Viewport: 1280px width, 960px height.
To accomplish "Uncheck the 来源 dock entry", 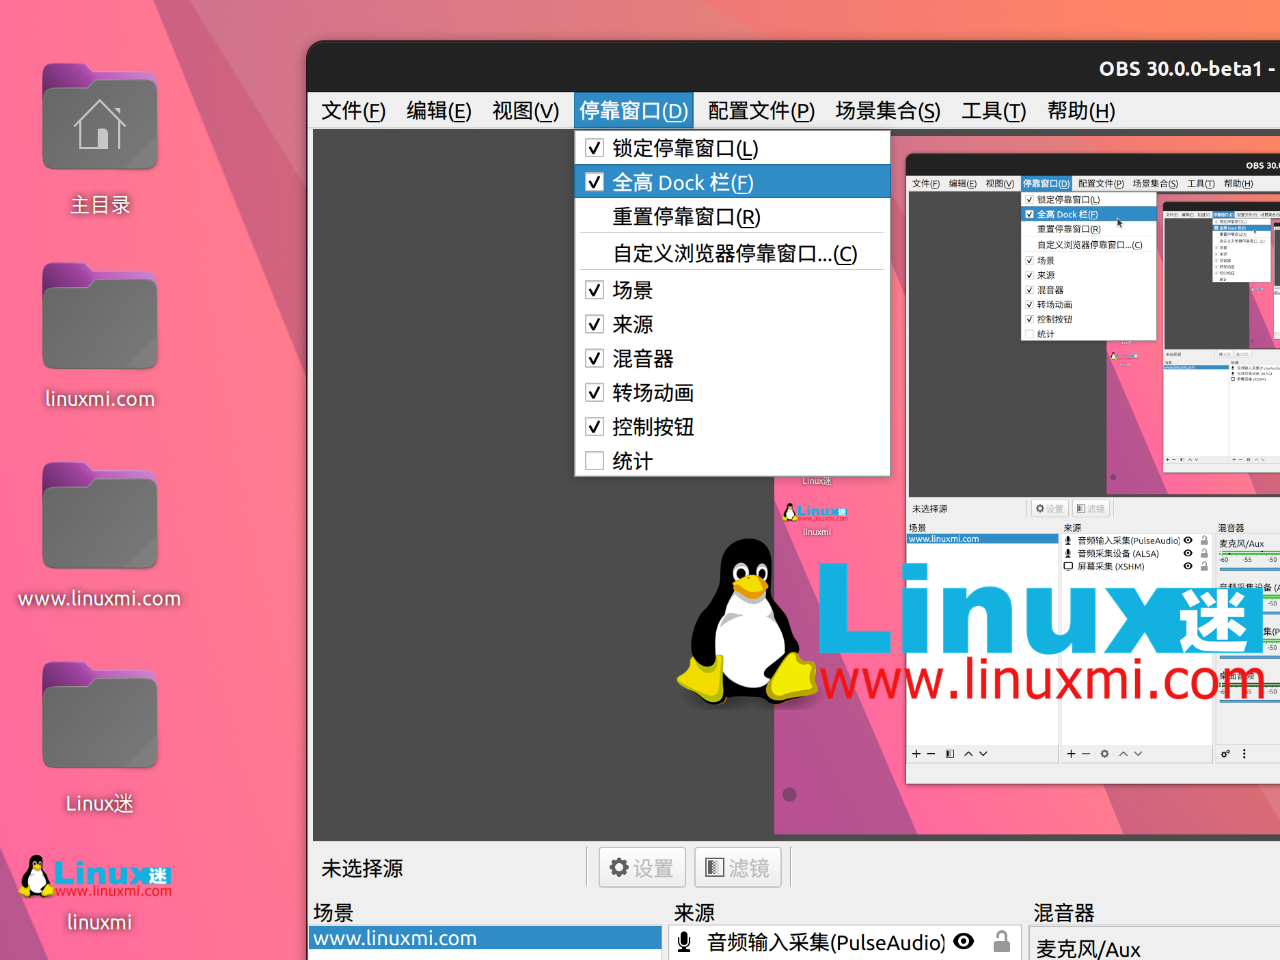I will tap(594, 324).
